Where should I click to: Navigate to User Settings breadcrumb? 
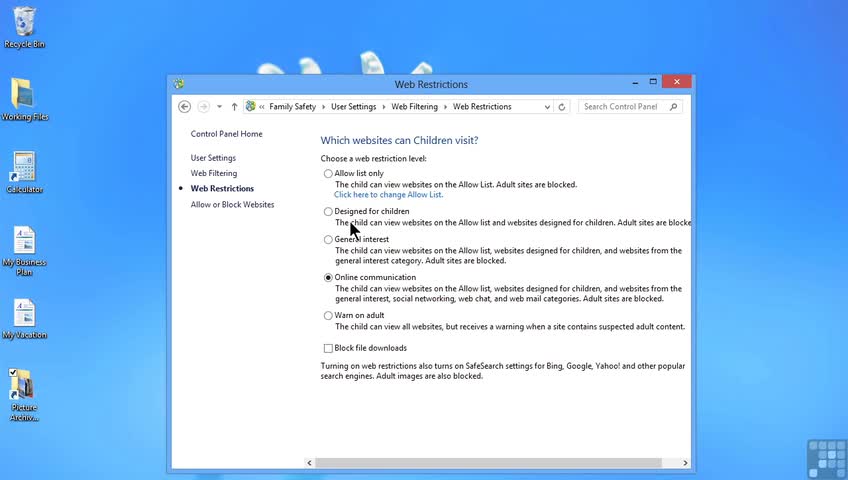coord(354,106)
